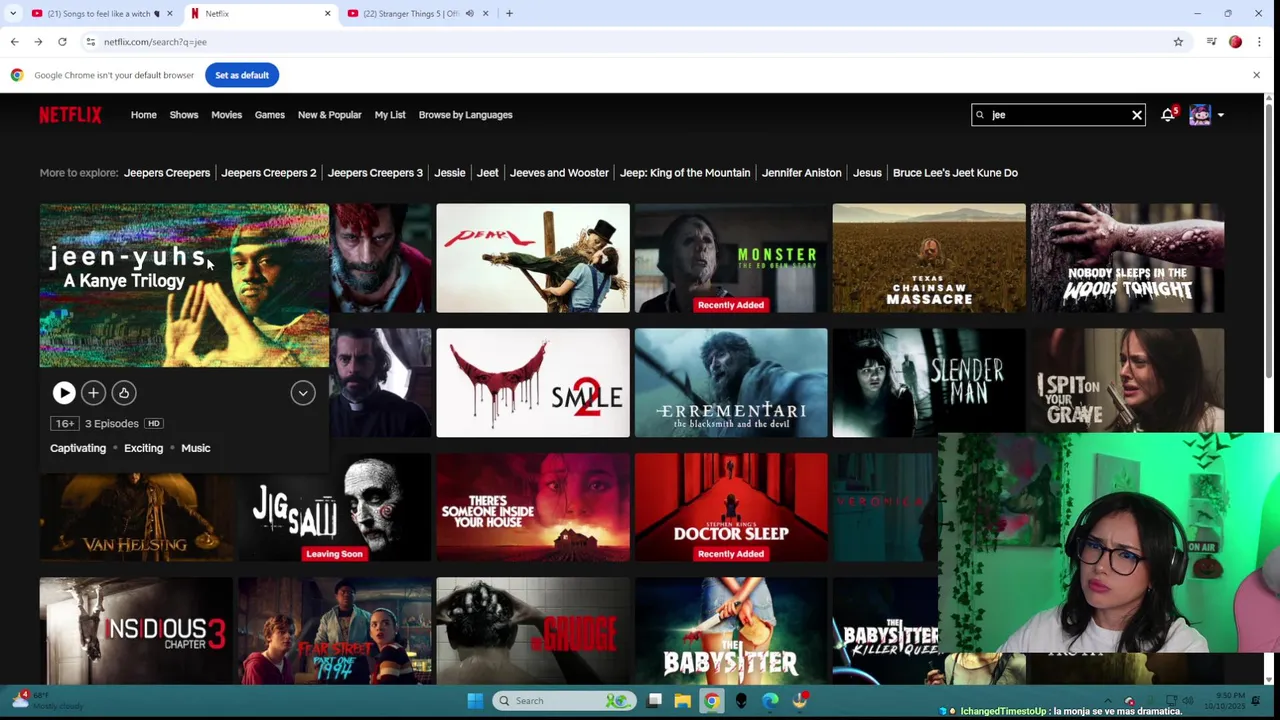
Task: Open The Babysitter thumbnail
Action: pyautogui.click(x=731, y=631)
